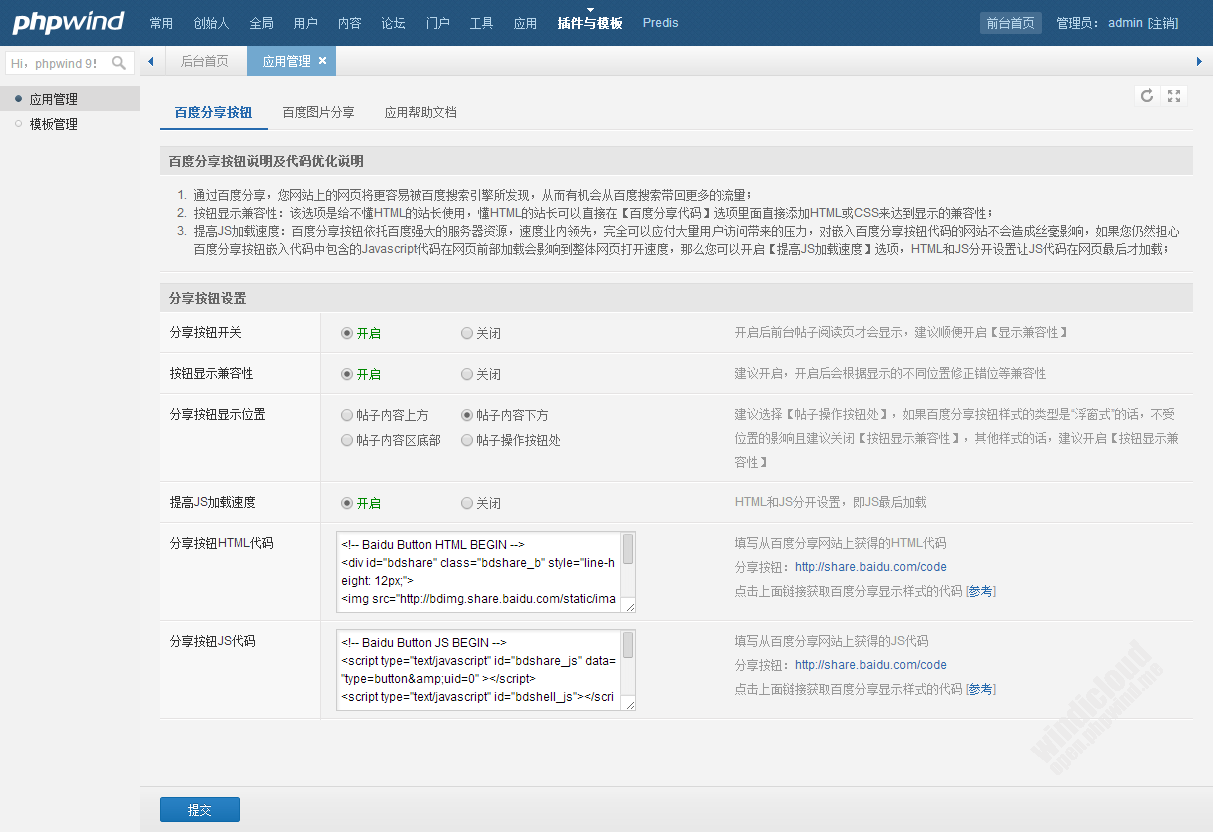The image size is (1213, 832).
Task: Select 关闭 for 分享按钮开关
Action: point(467,333)
